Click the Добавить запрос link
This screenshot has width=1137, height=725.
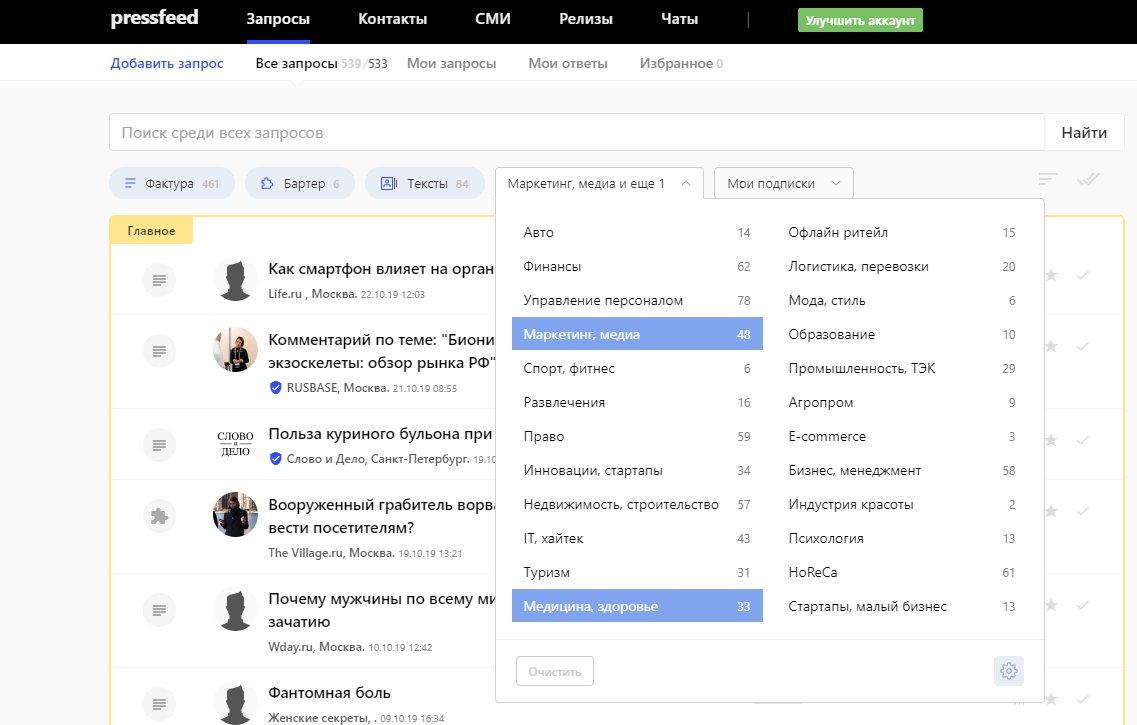coord(167,64)
